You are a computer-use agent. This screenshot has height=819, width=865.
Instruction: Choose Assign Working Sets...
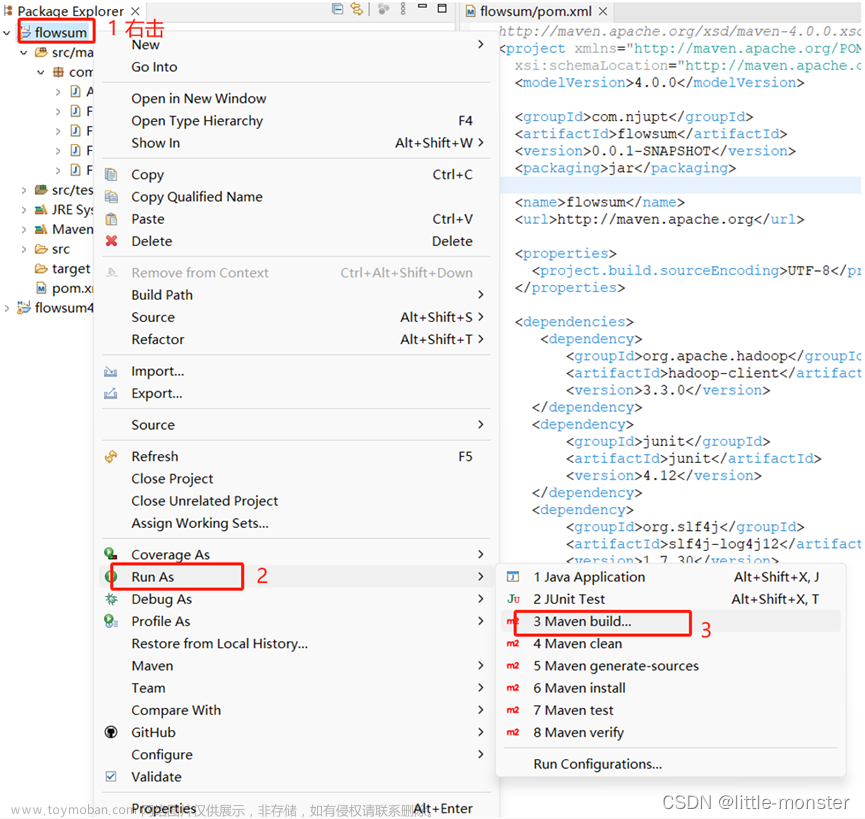point(296,523)
